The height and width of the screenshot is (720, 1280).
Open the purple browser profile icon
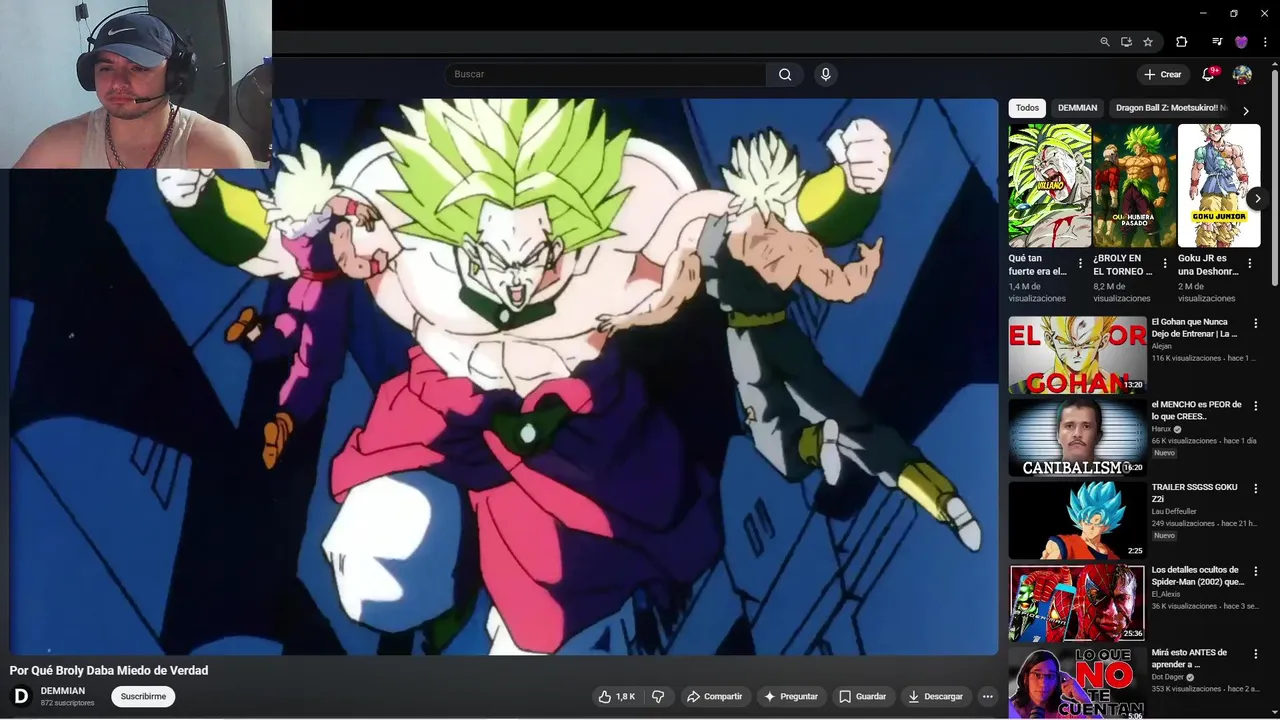tap(1241, 42)
